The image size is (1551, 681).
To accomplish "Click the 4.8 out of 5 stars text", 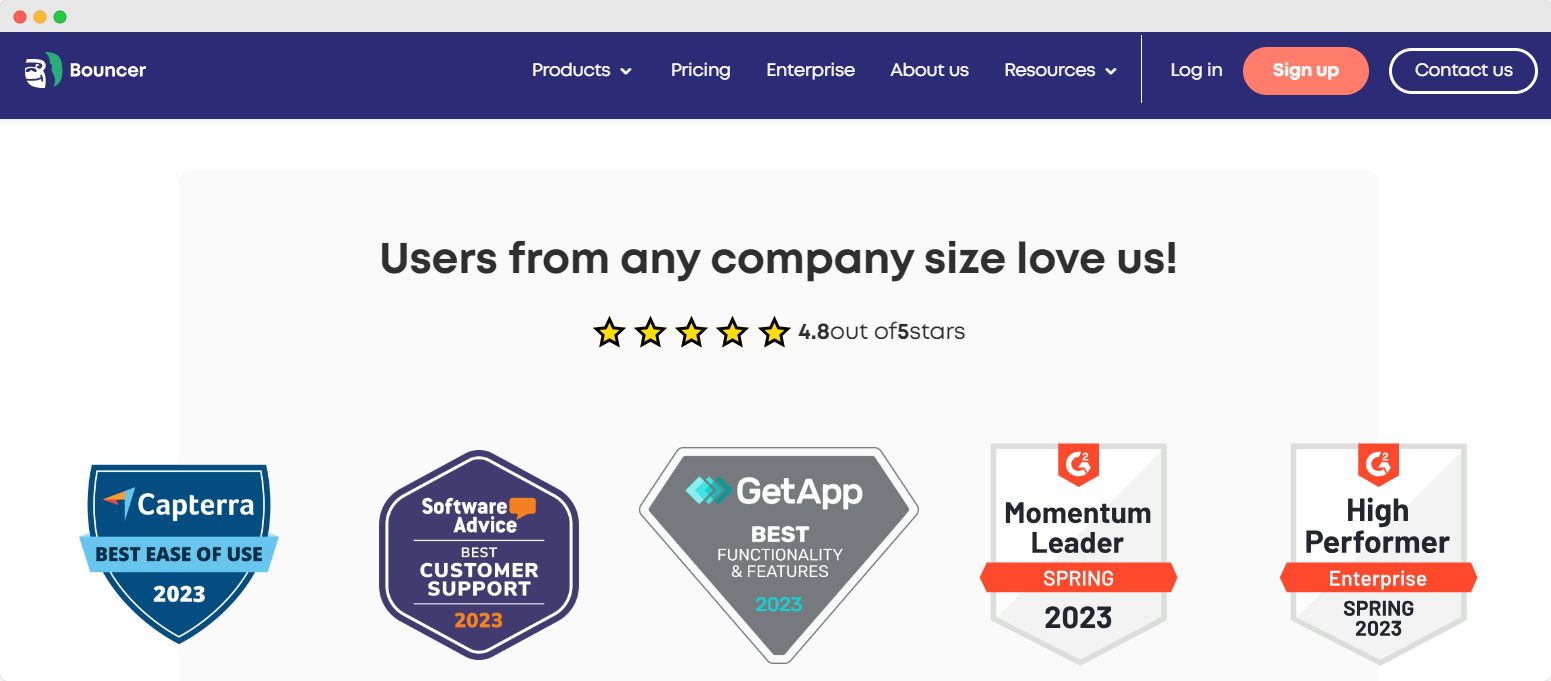I will [x=881, y=332].
